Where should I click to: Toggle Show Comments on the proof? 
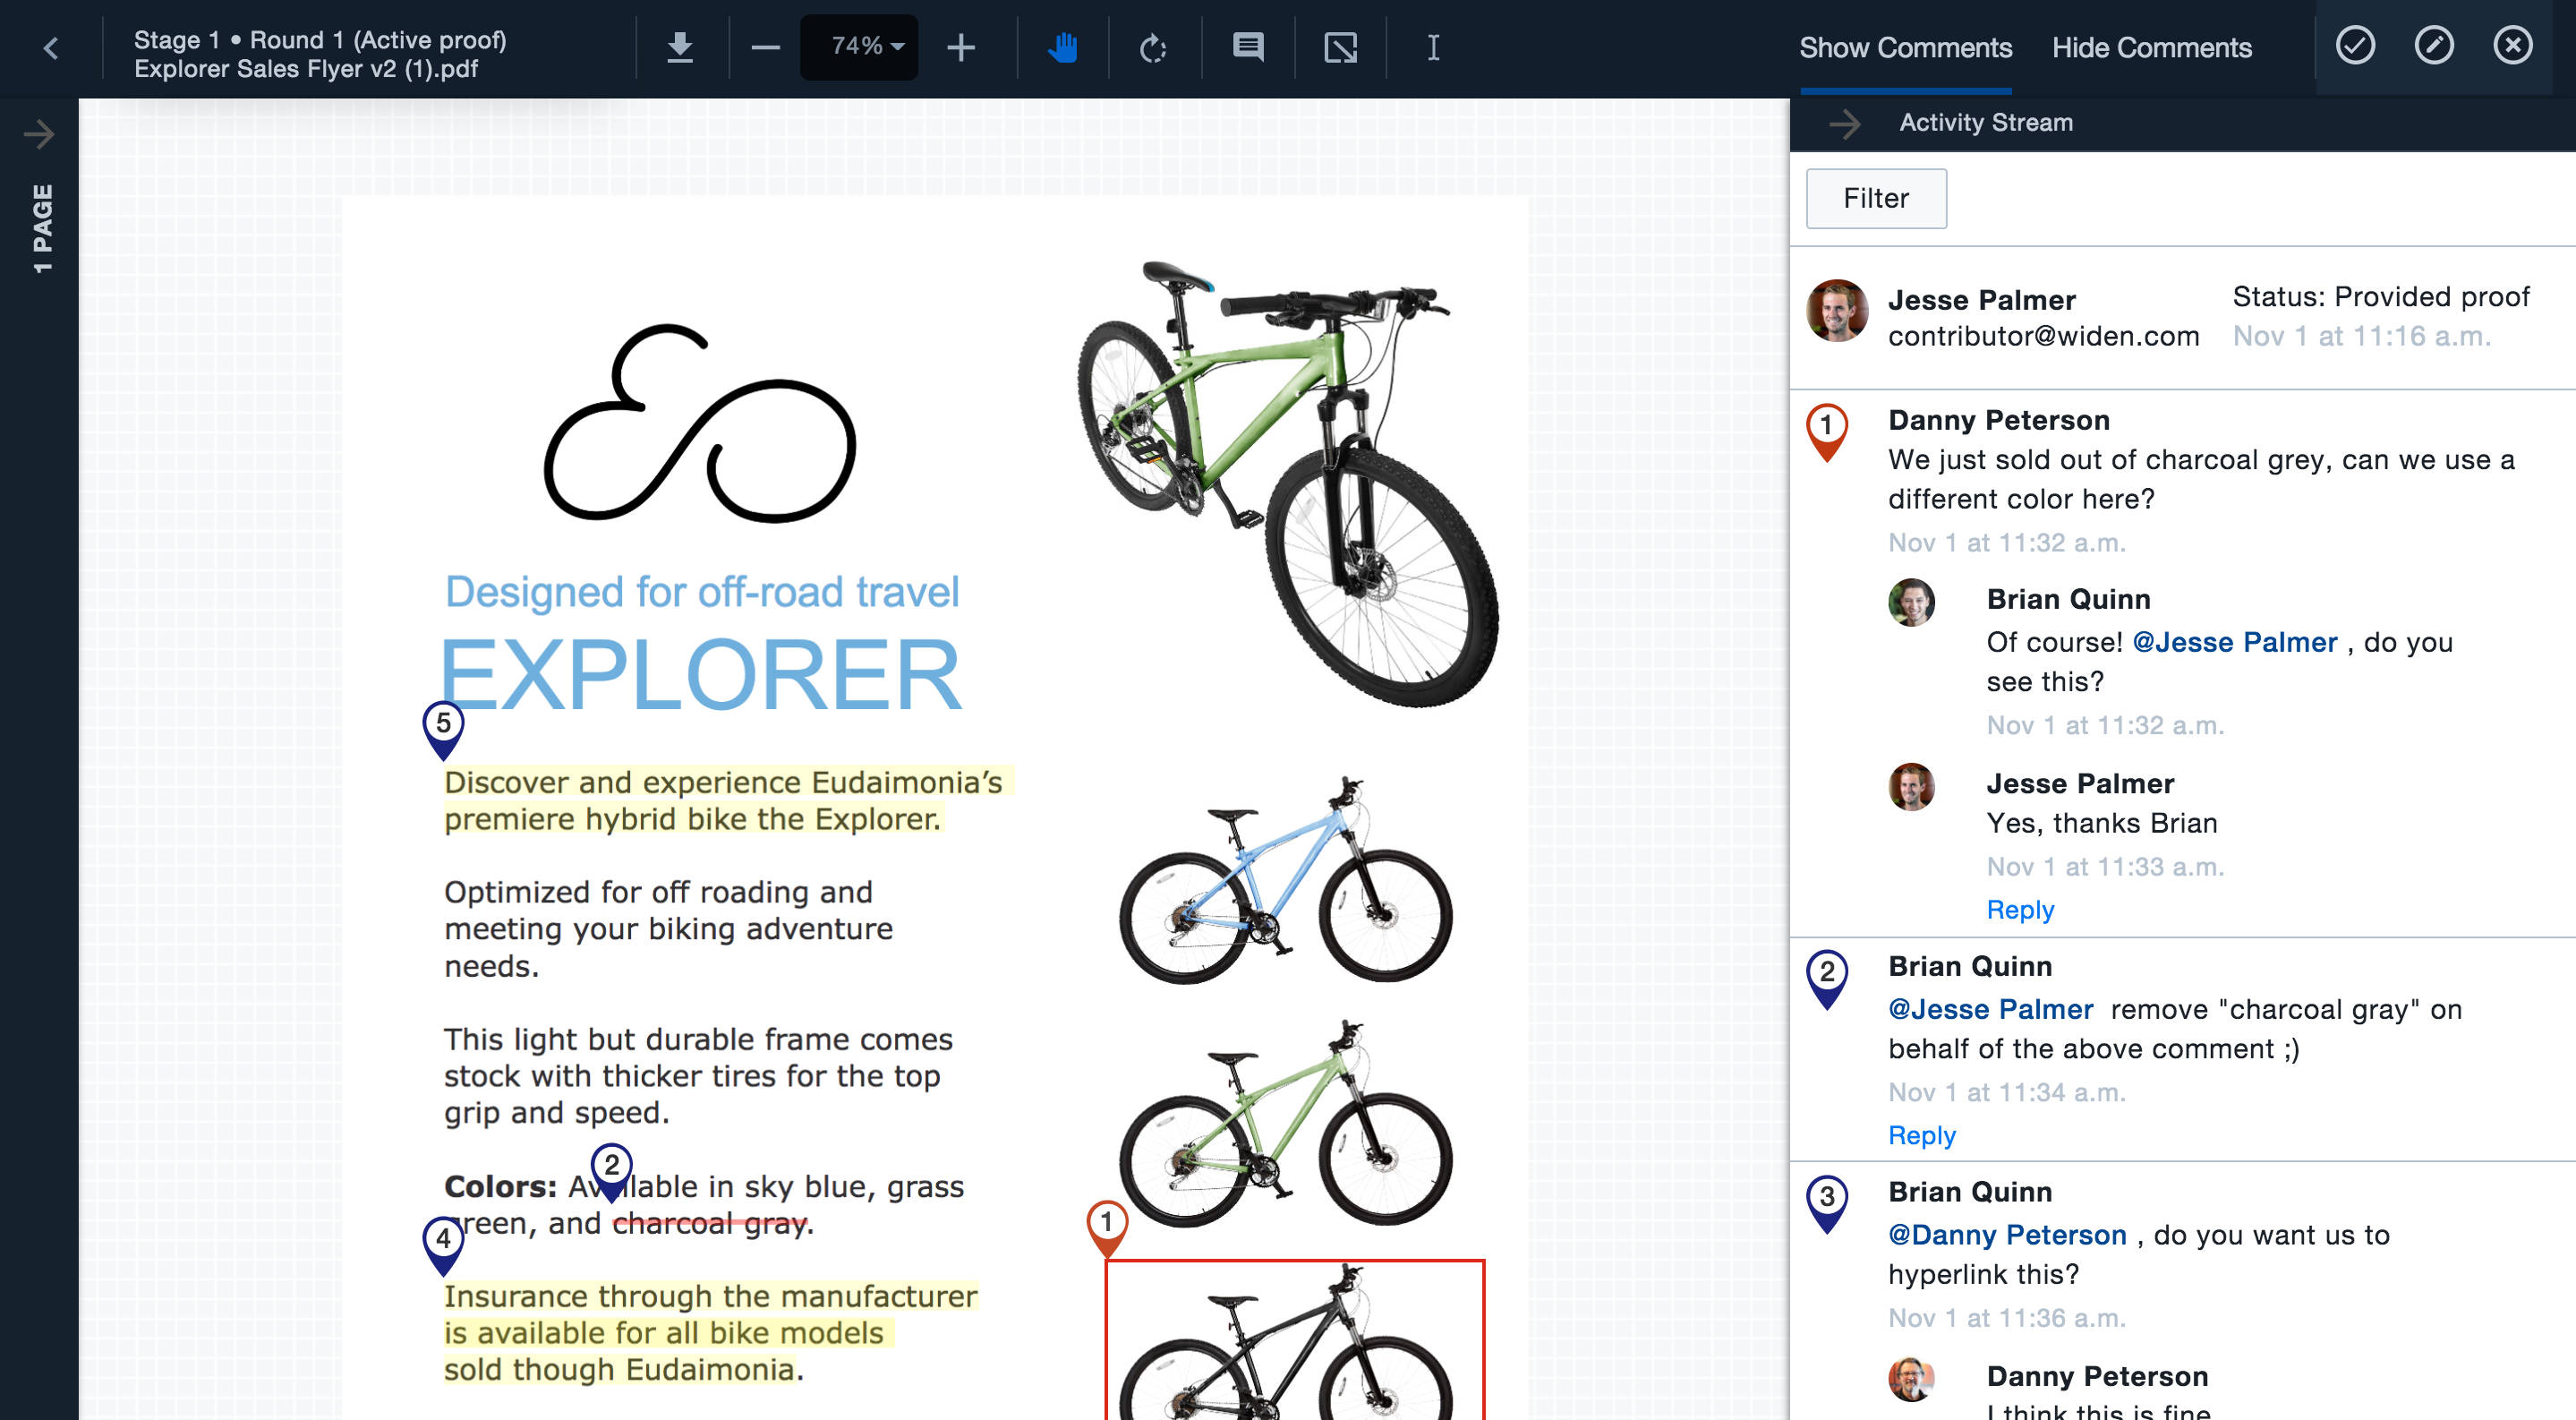point(1905,48)
